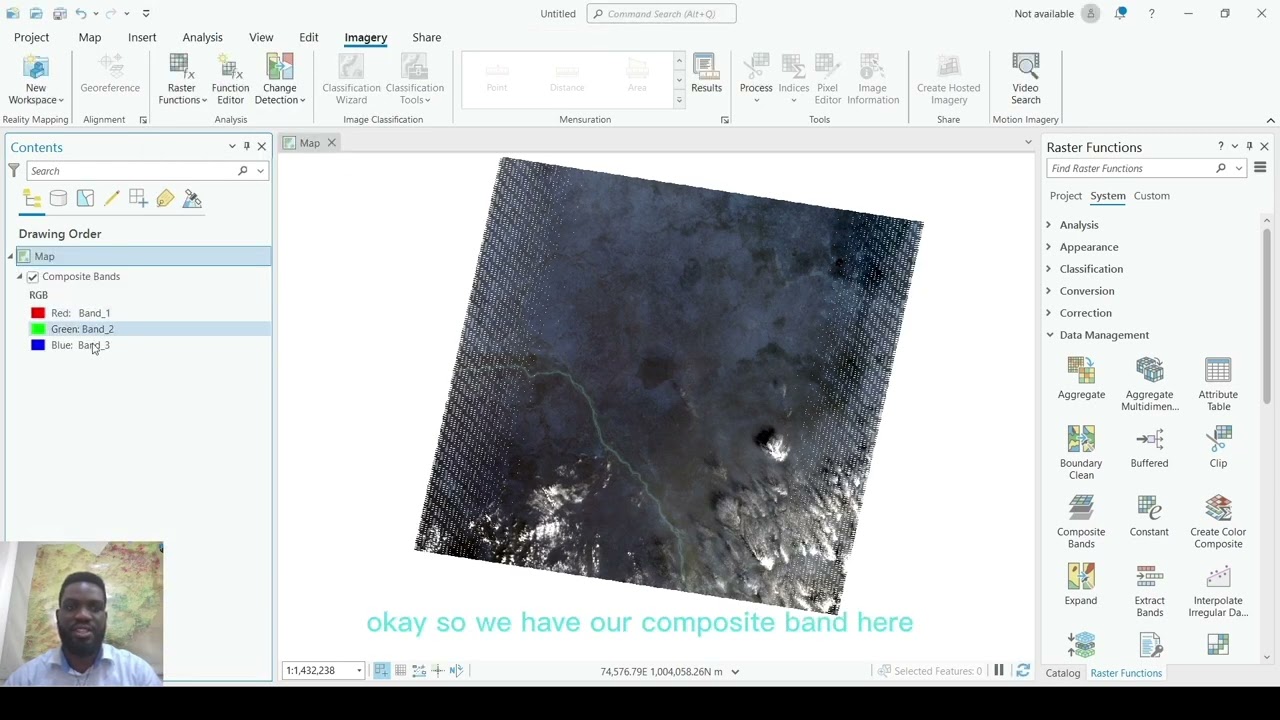Switch to the Map ribbon tab

90,37
